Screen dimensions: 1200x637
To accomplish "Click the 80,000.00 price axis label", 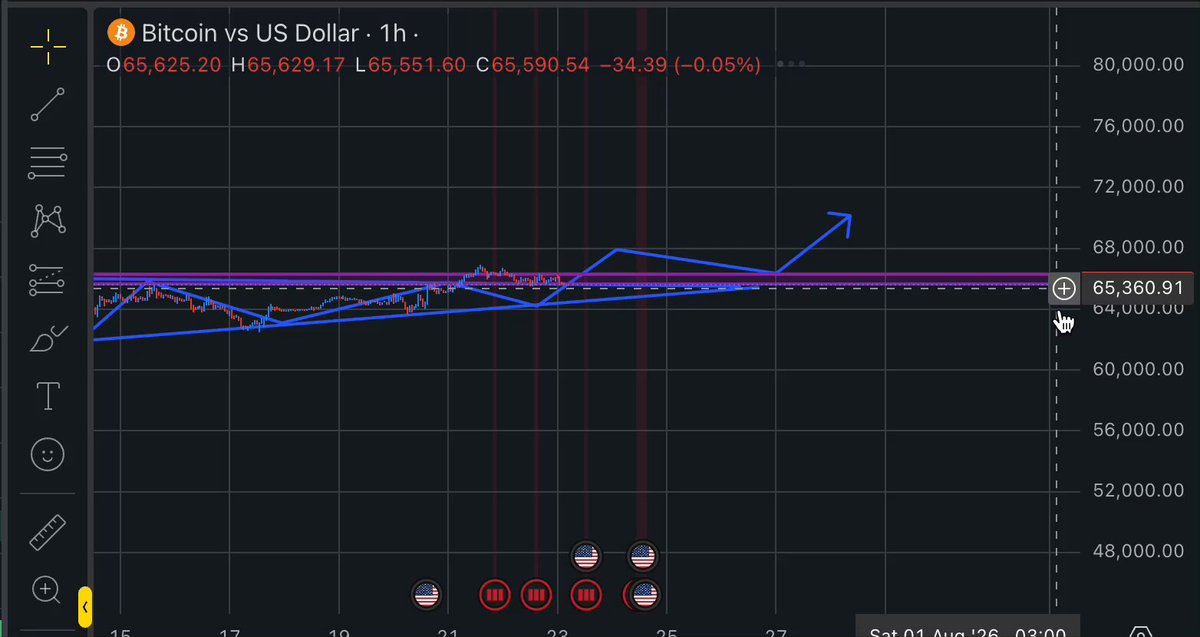I will (1138, 65).
